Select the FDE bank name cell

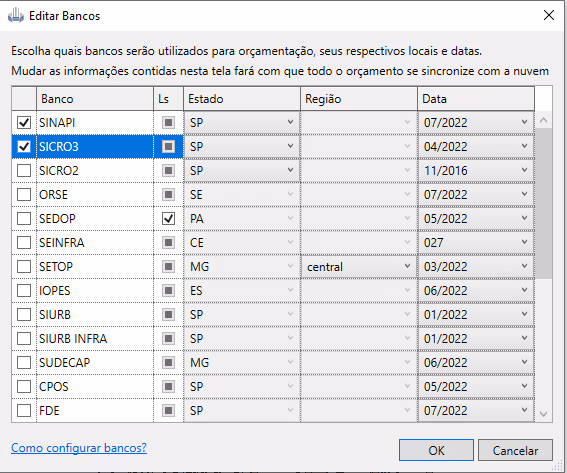(95, 410)
